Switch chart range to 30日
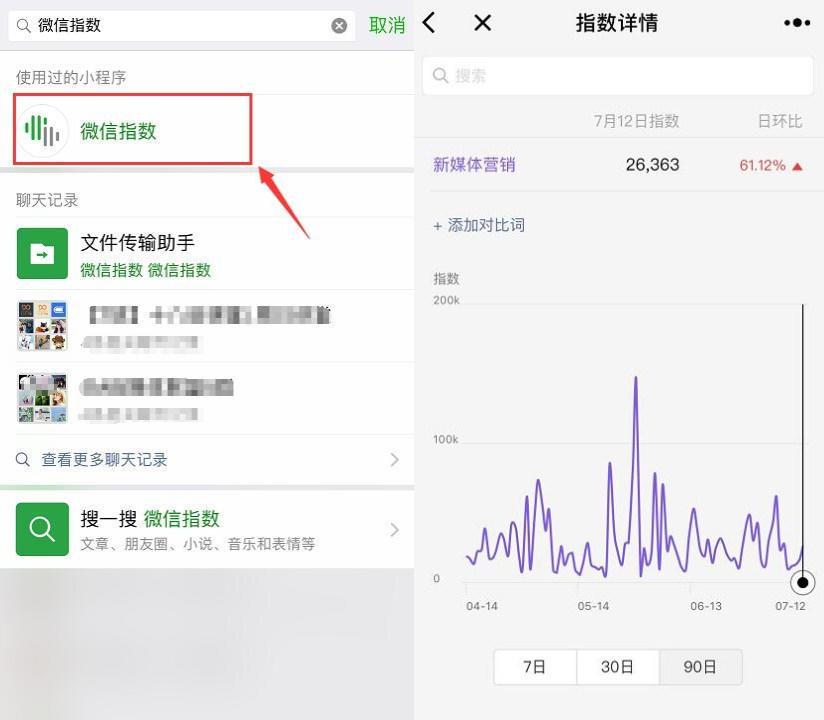 click(617, 667)
